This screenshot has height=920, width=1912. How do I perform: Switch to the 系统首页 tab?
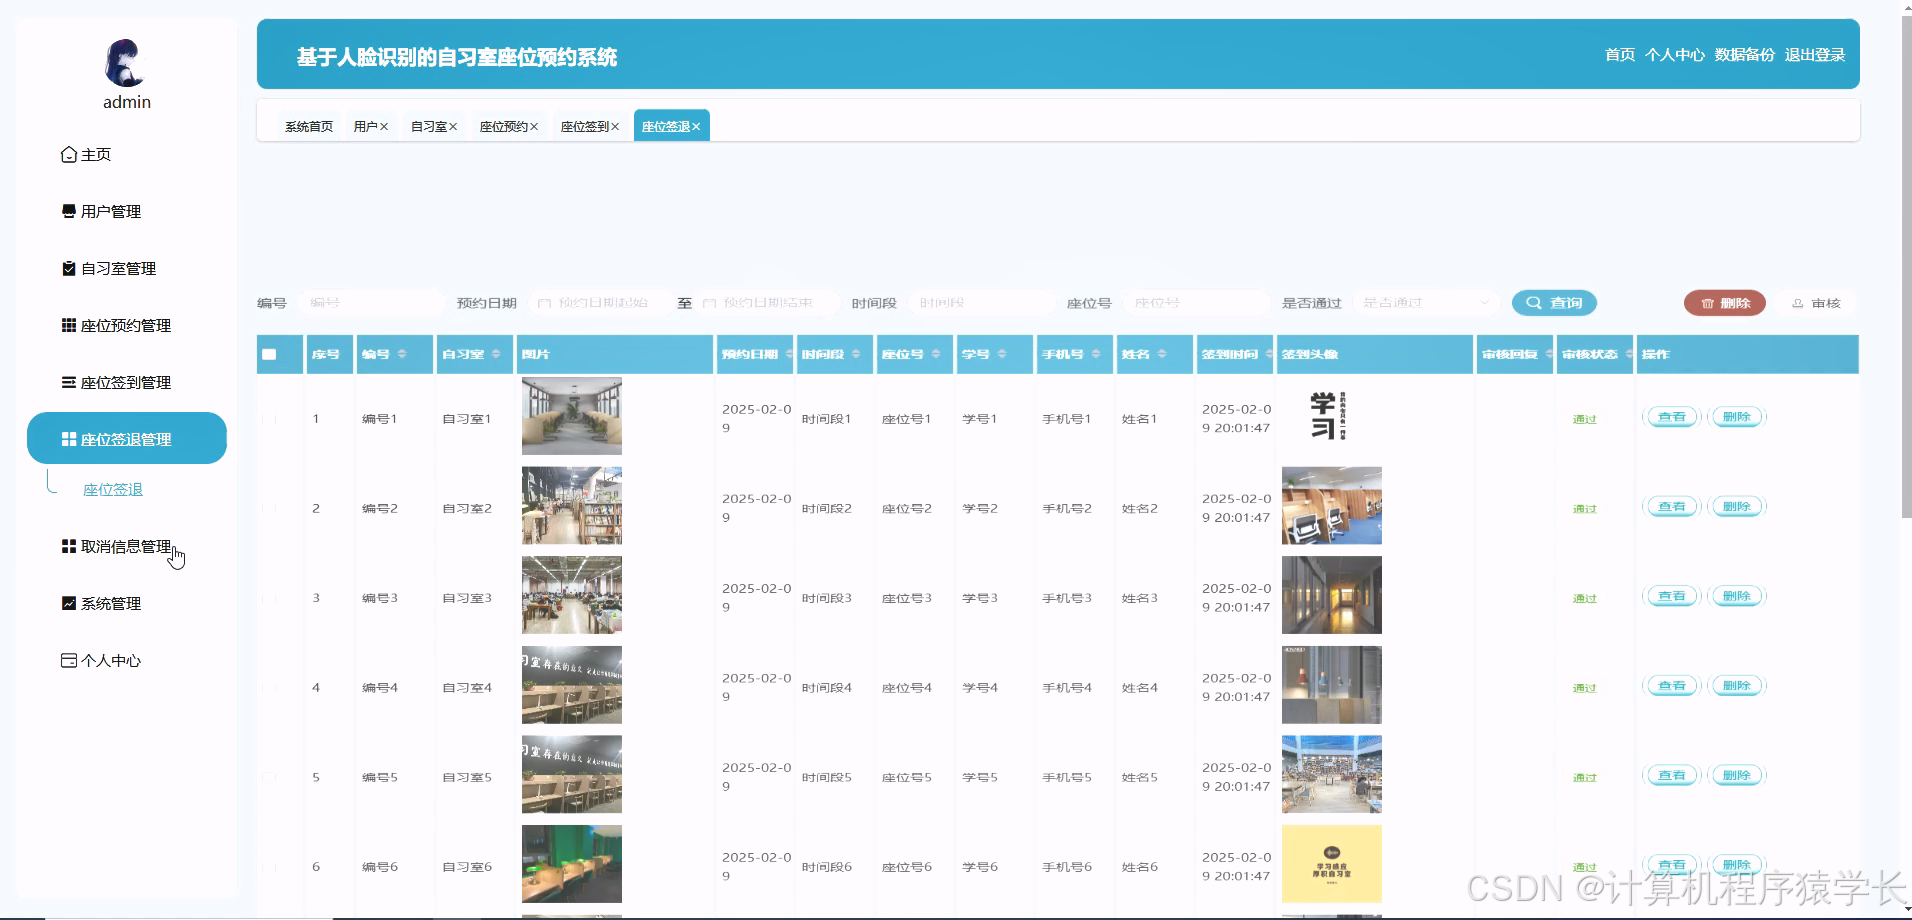point(309,127)
